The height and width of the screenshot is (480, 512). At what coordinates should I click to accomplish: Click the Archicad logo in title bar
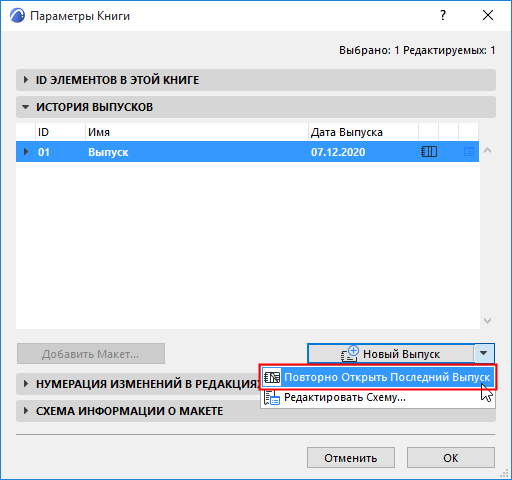pos(17,16)
